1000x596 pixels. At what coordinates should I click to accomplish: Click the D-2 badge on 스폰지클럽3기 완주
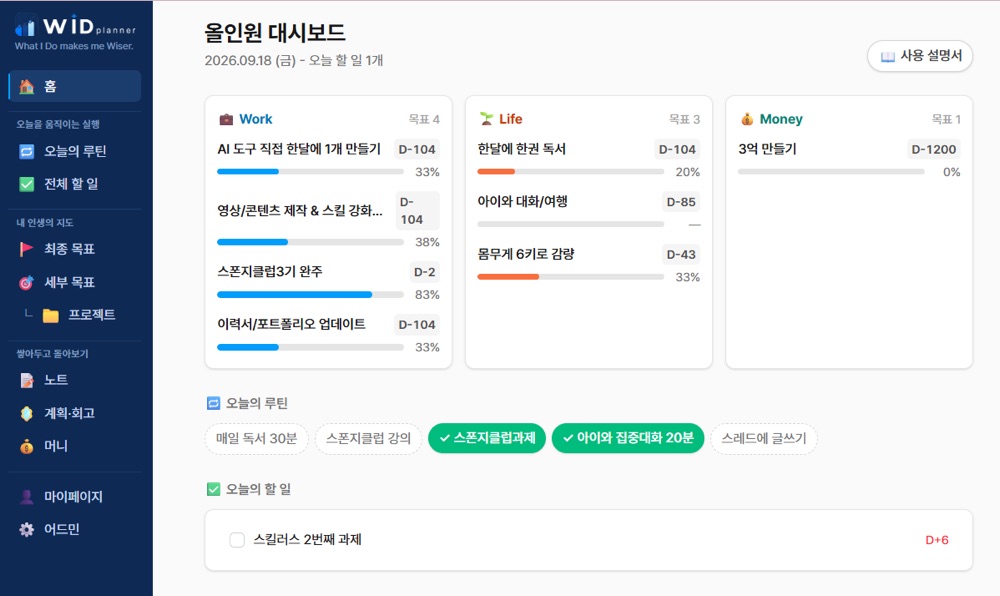424,272
